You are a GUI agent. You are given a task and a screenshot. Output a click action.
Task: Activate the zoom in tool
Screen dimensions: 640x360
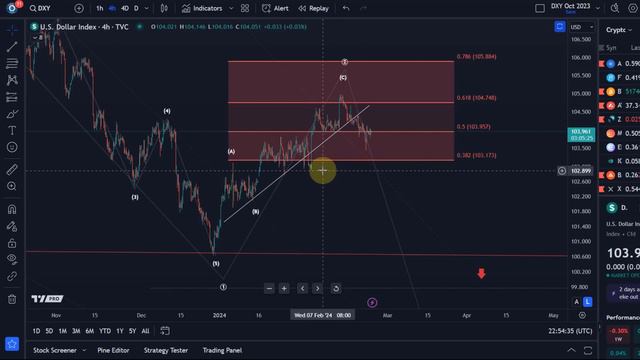[x=12, y=186]
